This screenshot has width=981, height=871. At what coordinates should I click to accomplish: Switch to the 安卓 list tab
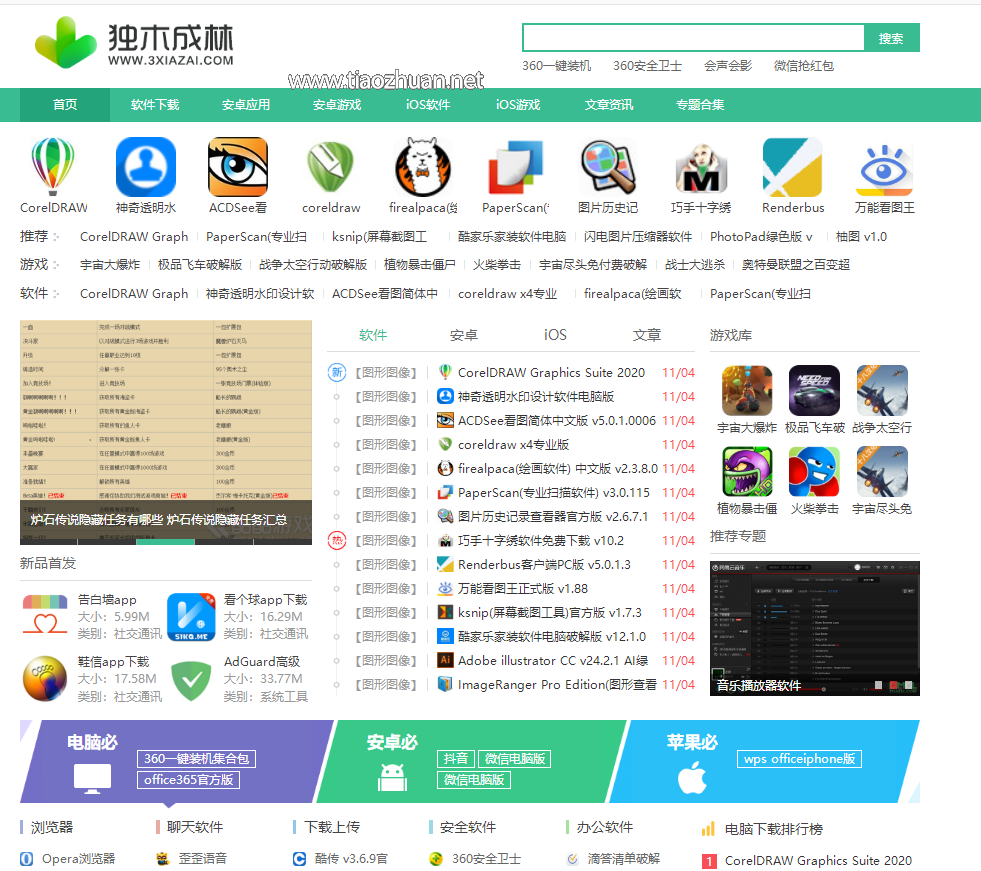tap(464, 335)
